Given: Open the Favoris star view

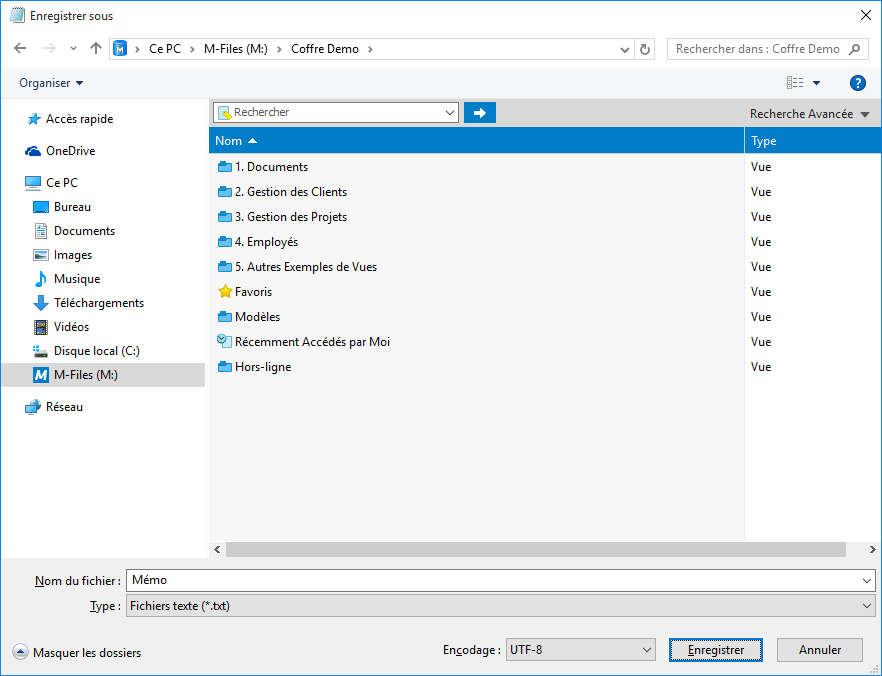Looking at the screenshot, I should point(253,292).
